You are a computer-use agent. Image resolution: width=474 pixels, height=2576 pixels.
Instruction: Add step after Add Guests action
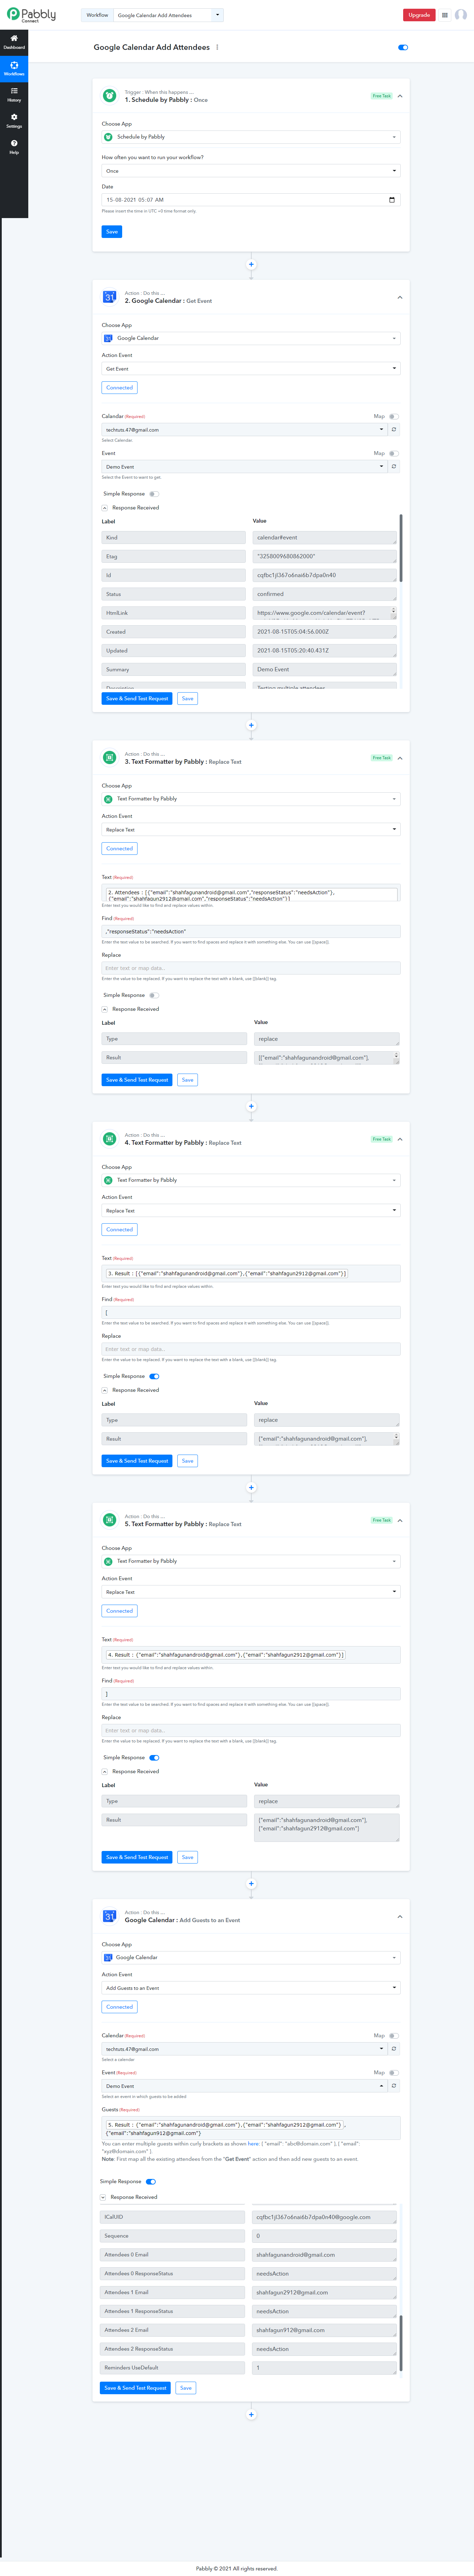251,2415
